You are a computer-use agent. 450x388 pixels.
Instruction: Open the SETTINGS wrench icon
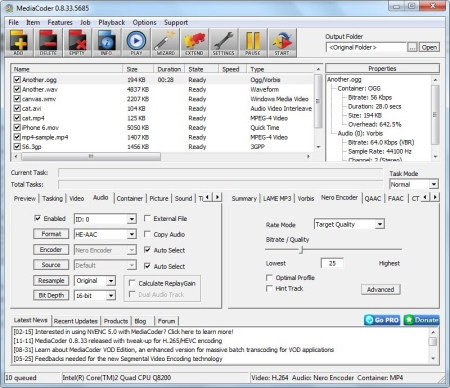(224, 42)
